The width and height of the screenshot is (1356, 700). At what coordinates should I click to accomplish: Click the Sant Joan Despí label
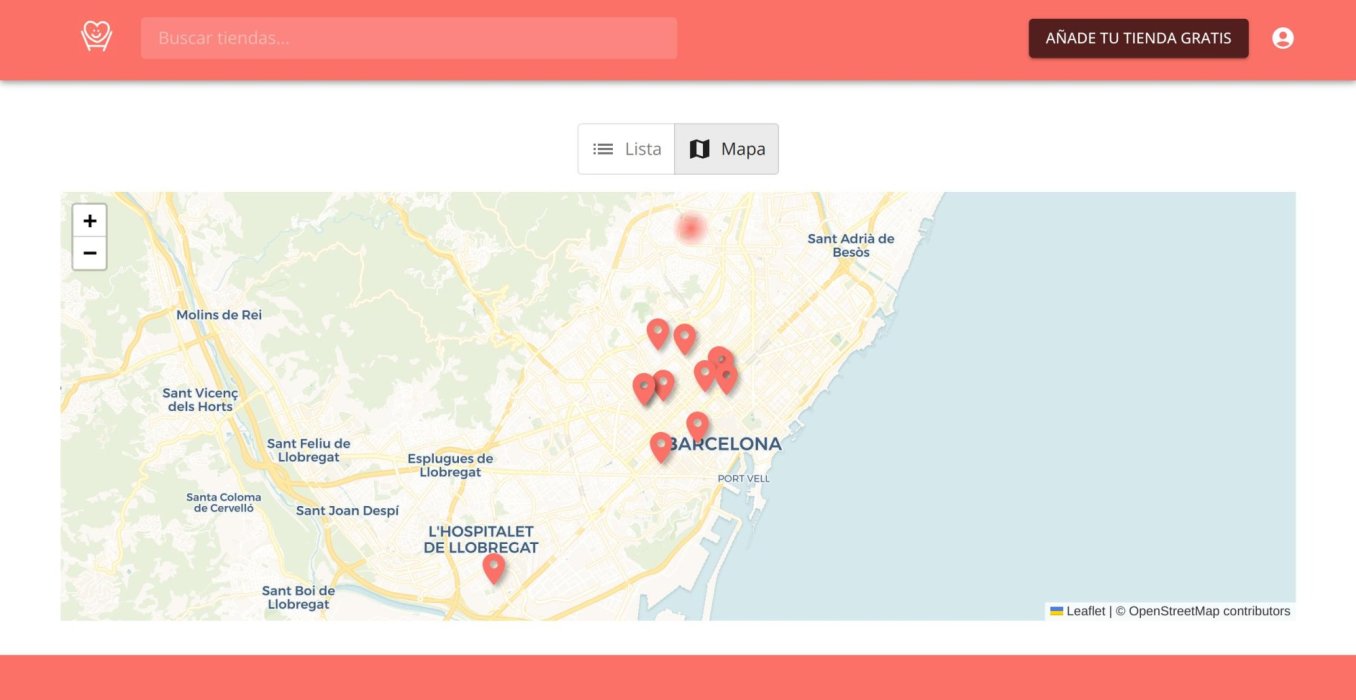(347, 510)
